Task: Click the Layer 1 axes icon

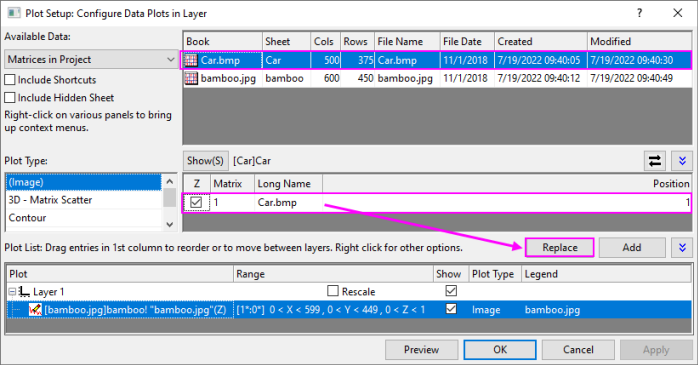Action: pyautogui.click(x=25, y=292)
